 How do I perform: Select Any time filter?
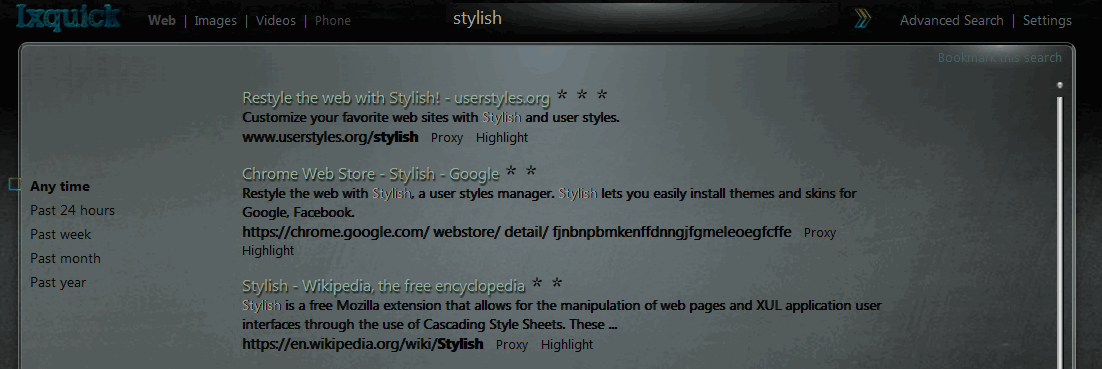(x=60, y=186)
